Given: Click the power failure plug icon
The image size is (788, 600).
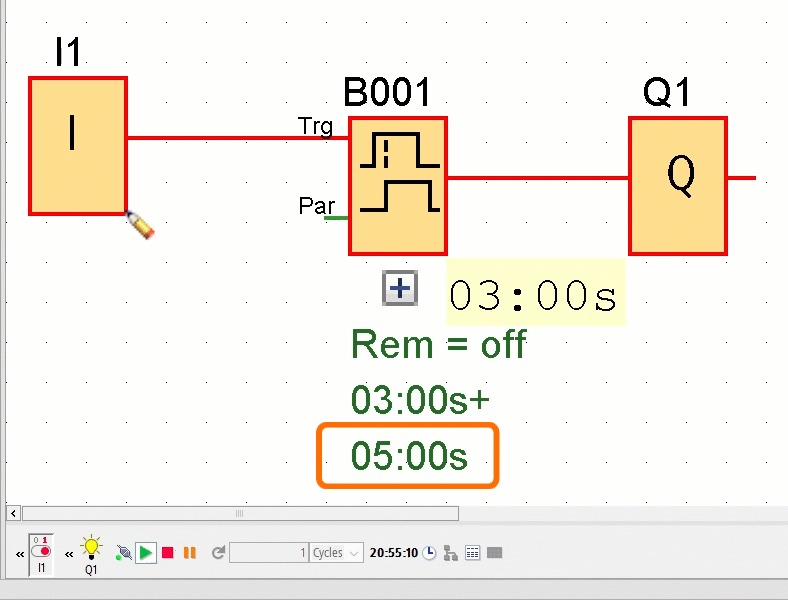Looking at the screenshot, I should tap(124, 553).
